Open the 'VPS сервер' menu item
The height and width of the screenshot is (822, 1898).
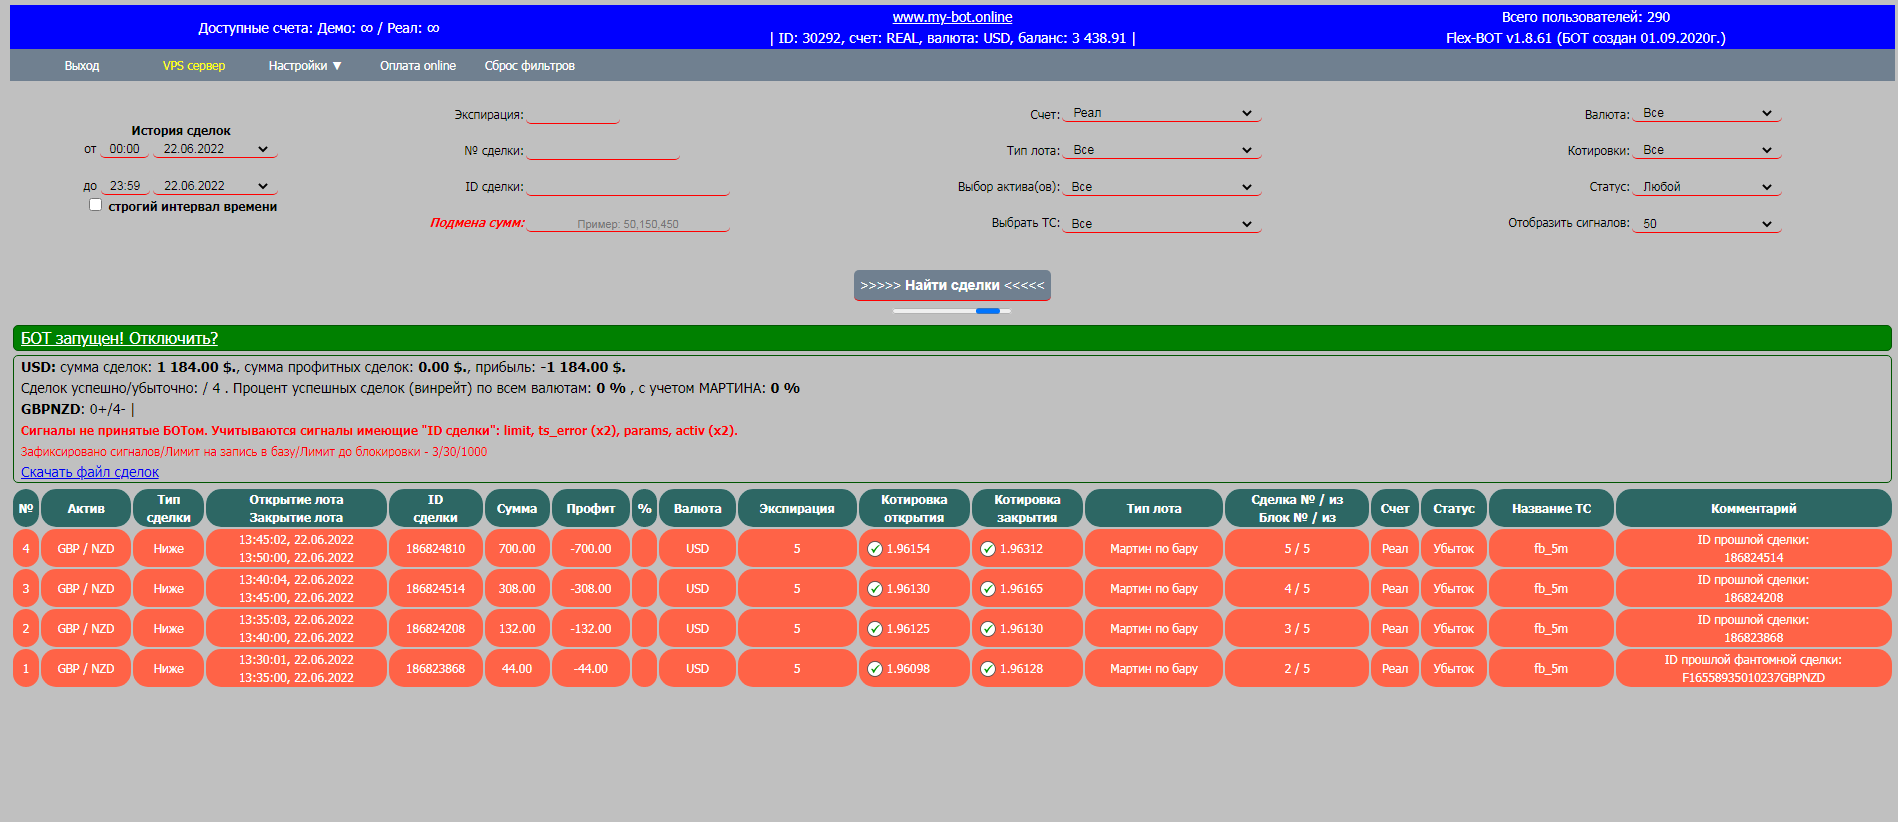click(x=194, y=66)
